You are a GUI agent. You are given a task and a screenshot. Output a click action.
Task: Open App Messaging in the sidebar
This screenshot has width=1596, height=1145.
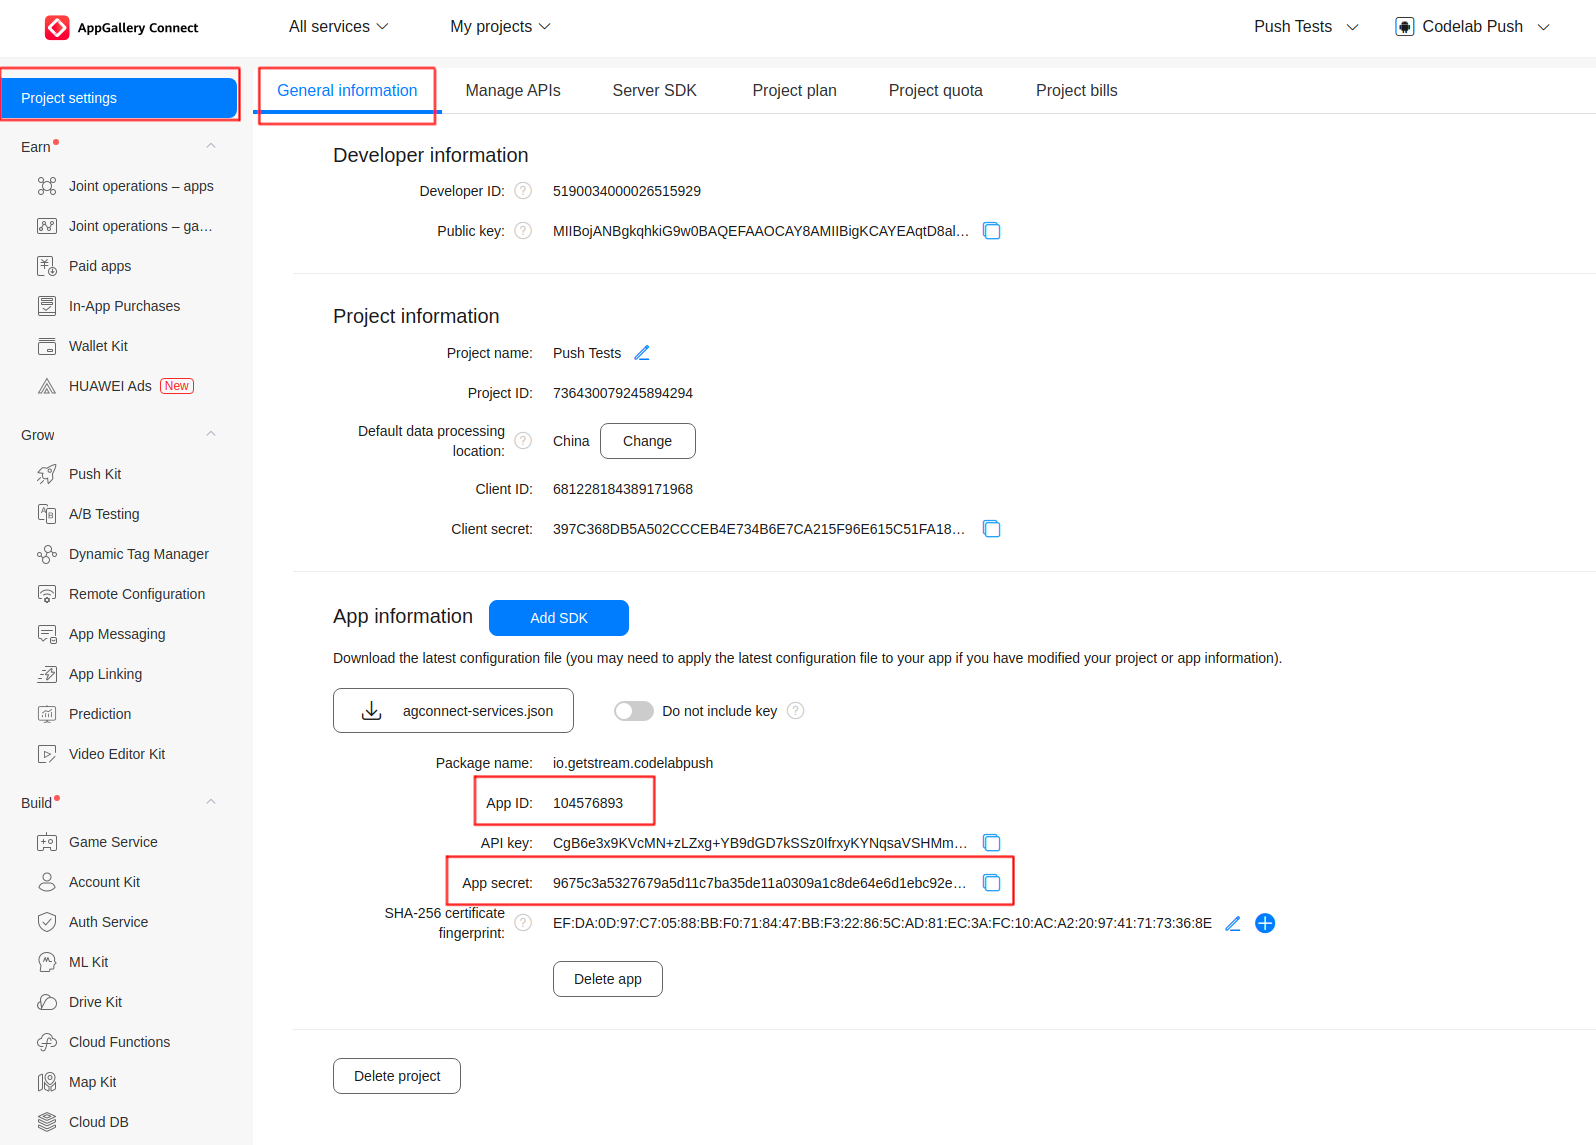point(117,634)
